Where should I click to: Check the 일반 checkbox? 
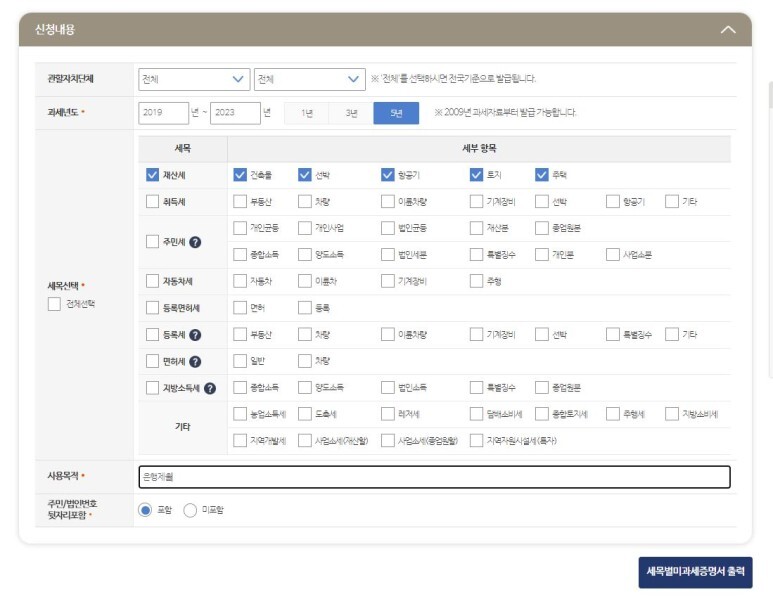point(240,361)
